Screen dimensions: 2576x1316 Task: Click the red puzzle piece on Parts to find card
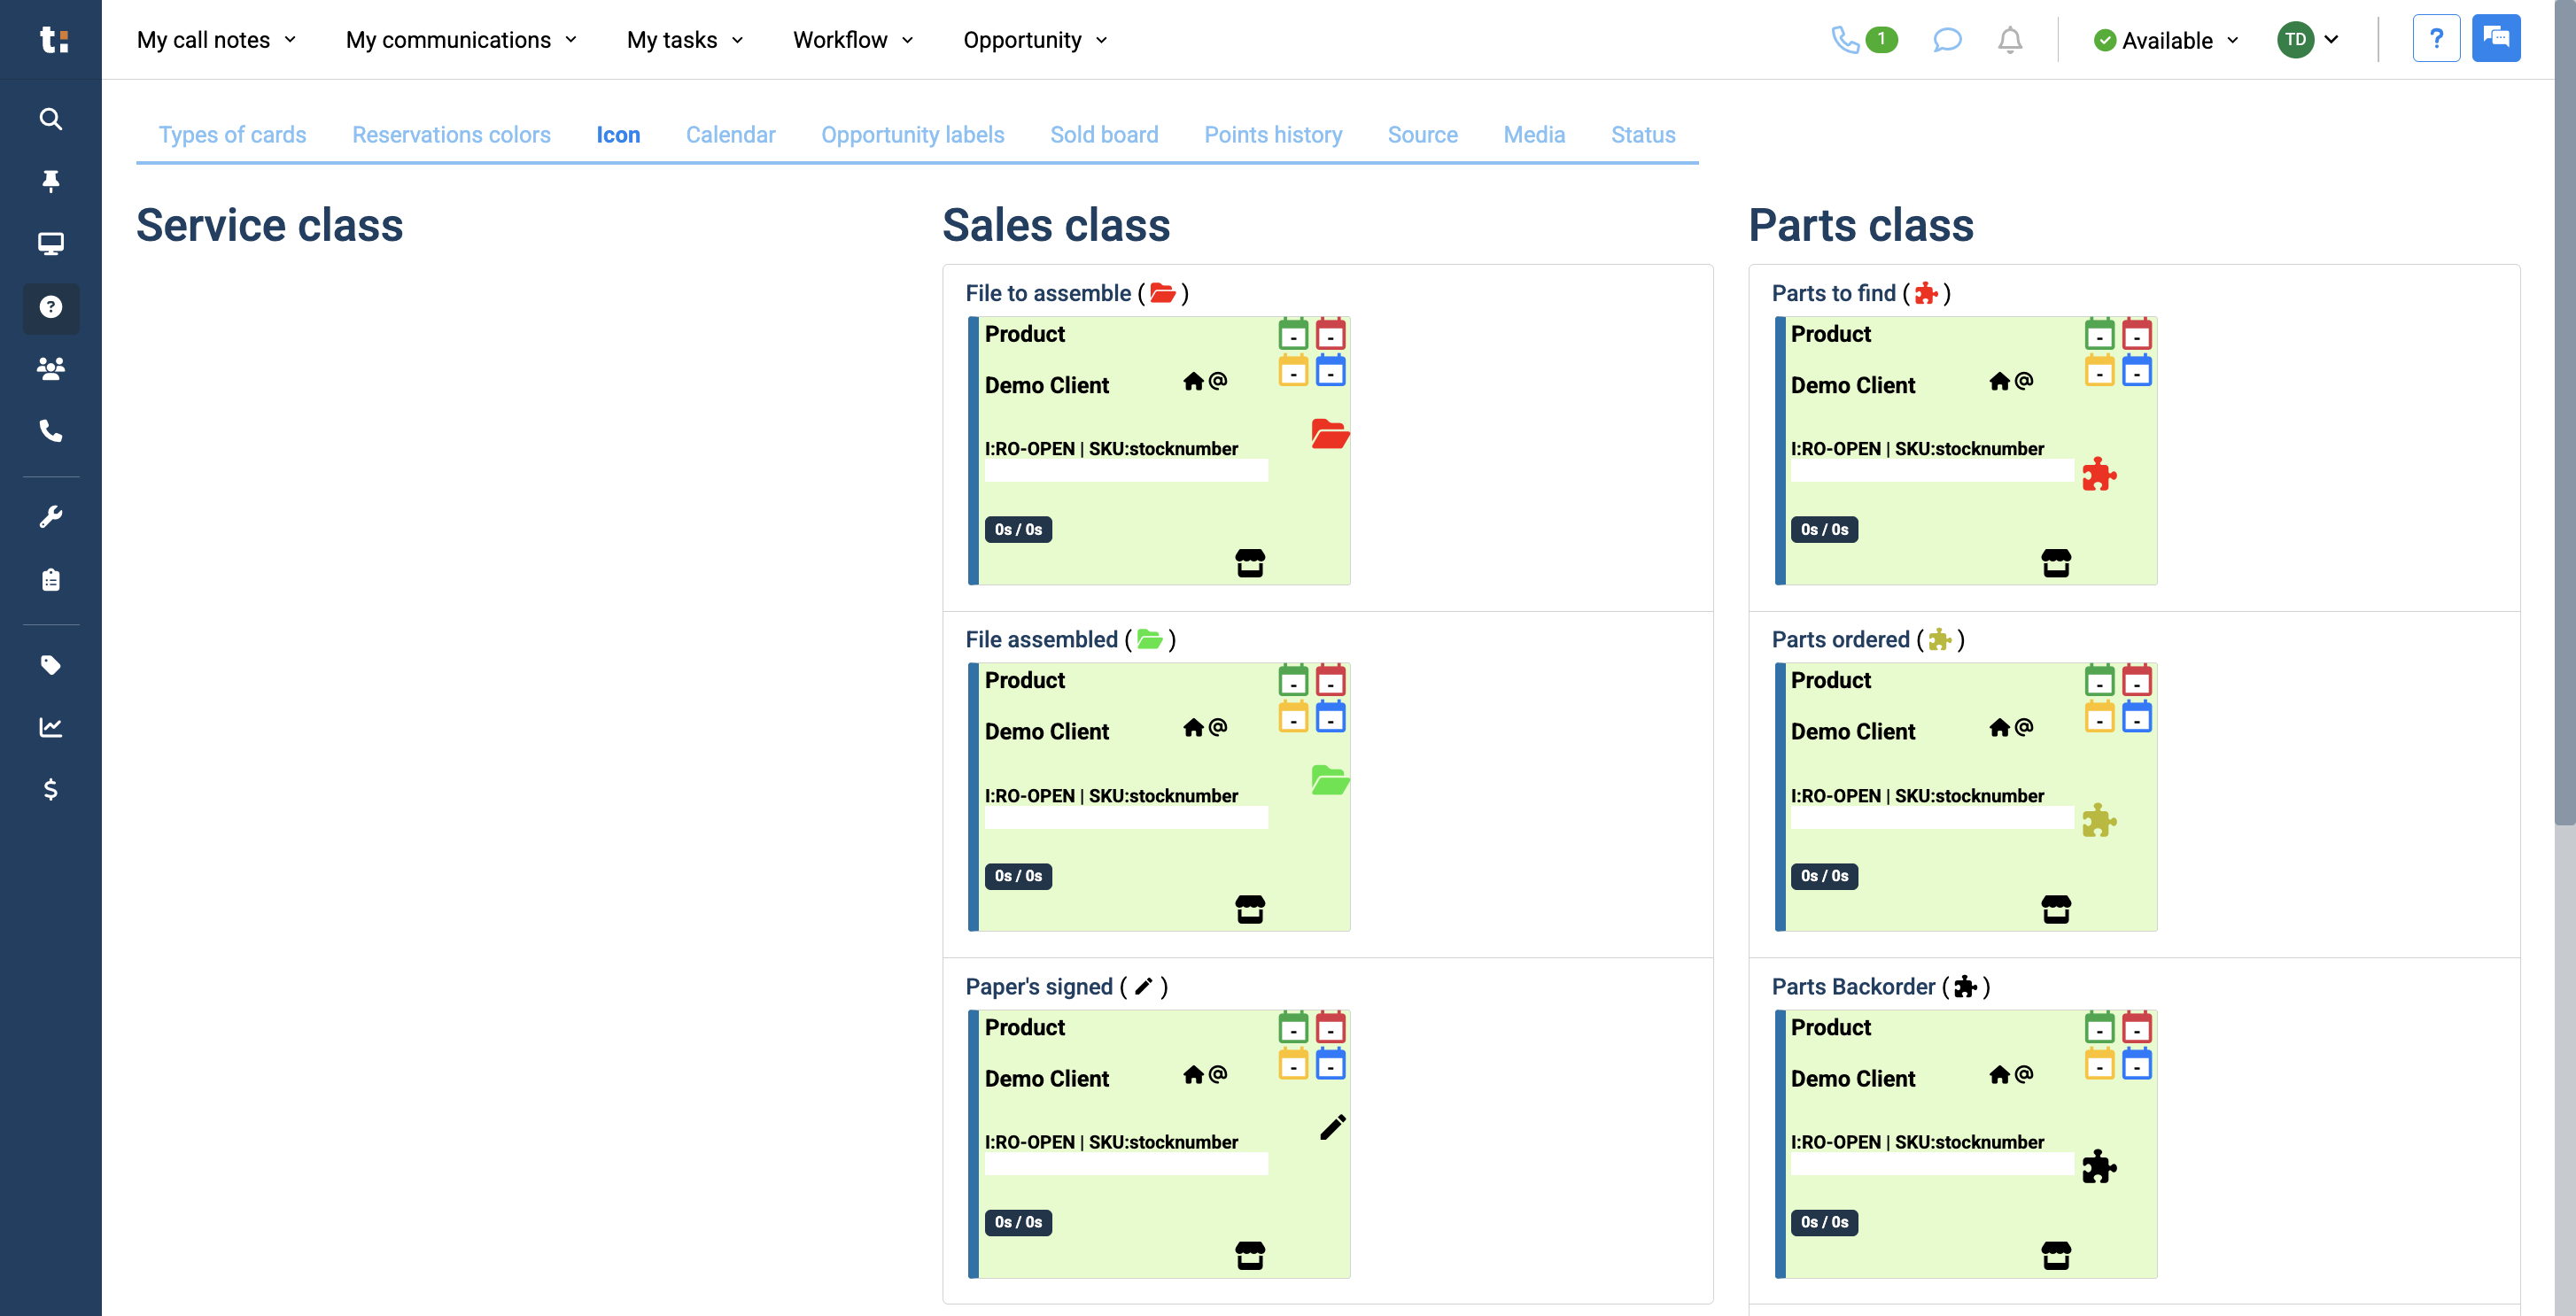[x=2100, y=474]
